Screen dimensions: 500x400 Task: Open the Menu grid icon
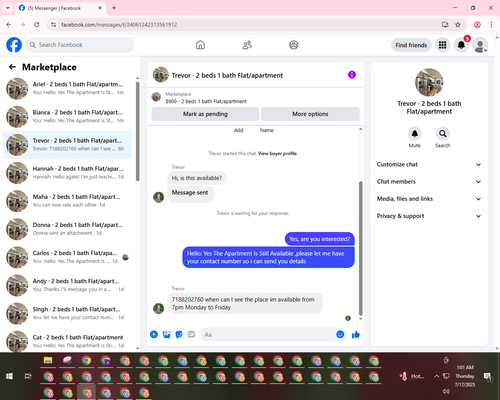pyautogui.click(x=442, y=45)
